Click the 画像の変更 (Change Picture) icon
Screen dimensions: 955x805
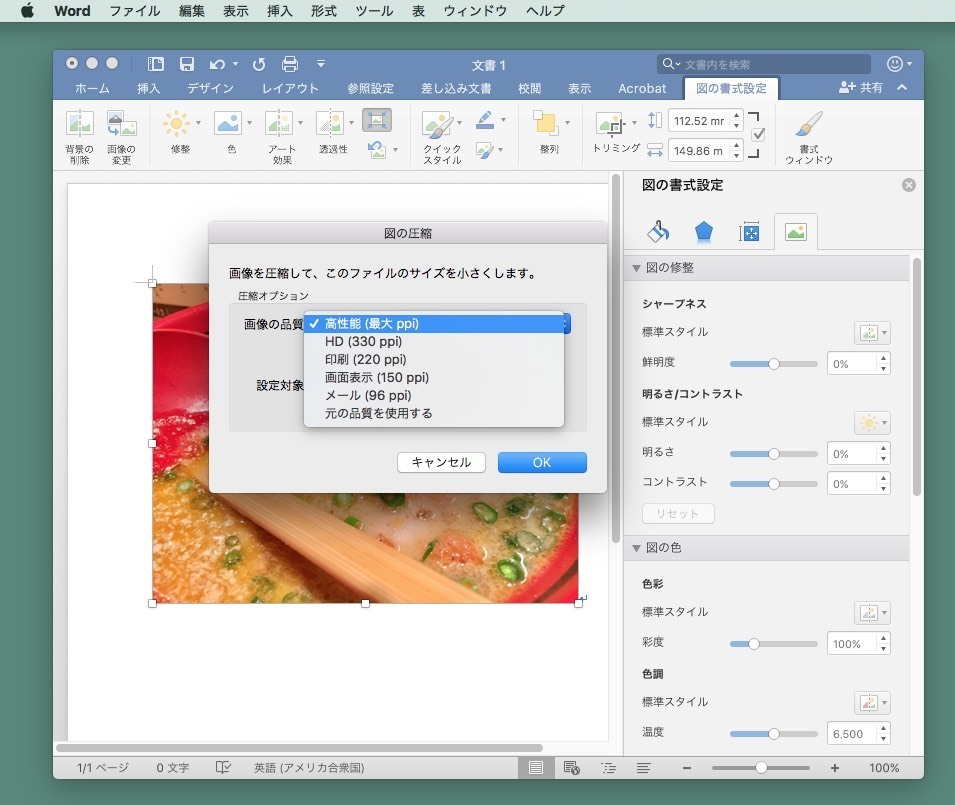pos(121,124)
